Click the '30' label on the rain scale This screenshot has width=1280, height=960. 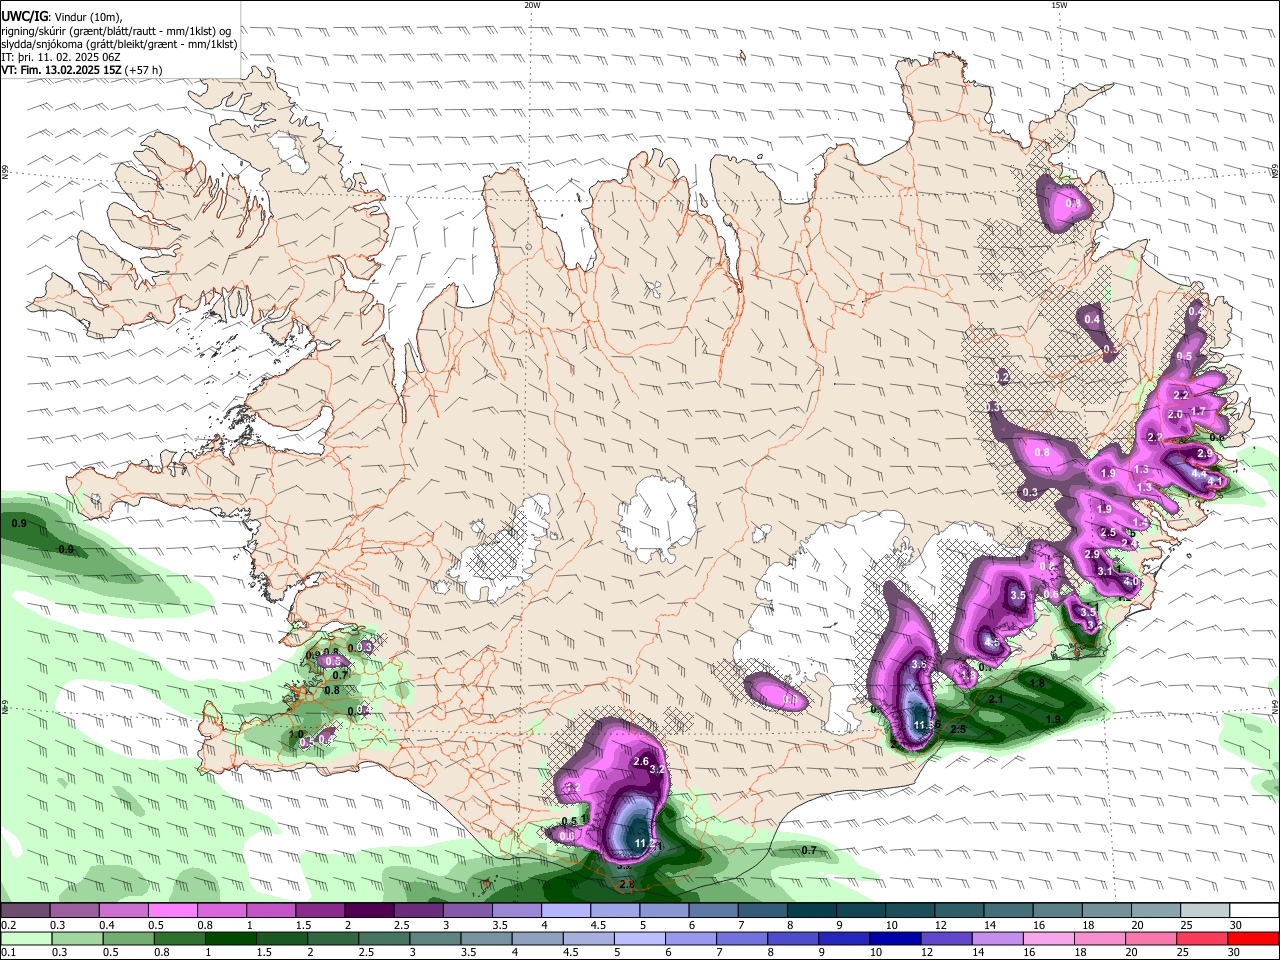point(1236,952)
